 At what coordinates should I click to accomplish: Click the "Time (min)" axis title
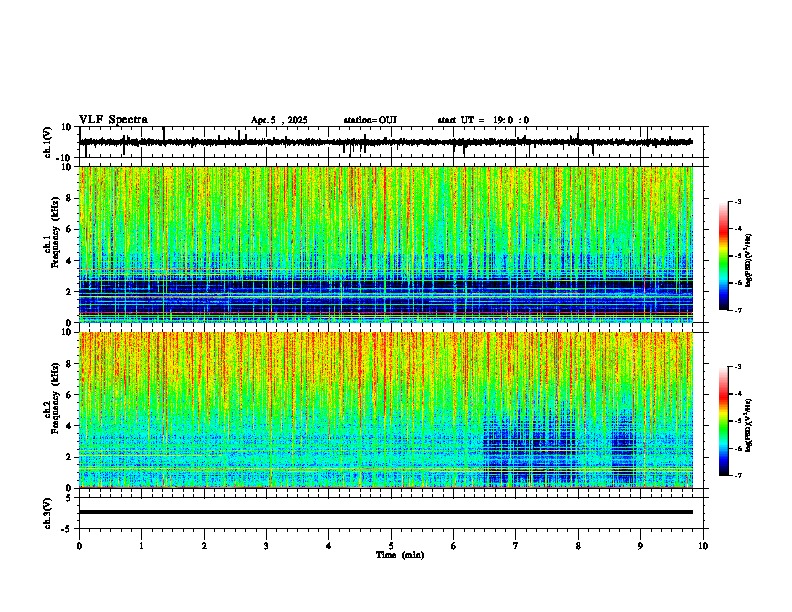tap(400, 555)
